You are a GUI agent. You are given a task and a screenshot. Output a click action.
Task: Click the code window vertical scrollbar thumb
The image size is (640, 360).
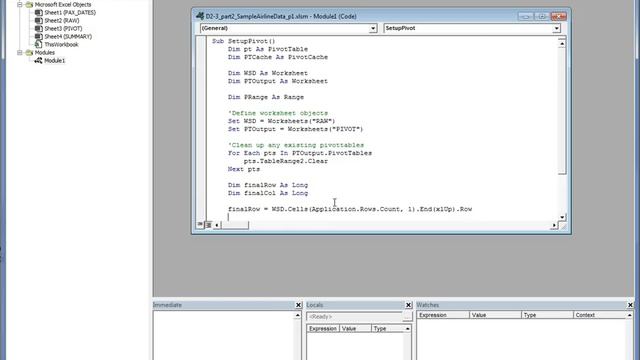coord(562,111)
